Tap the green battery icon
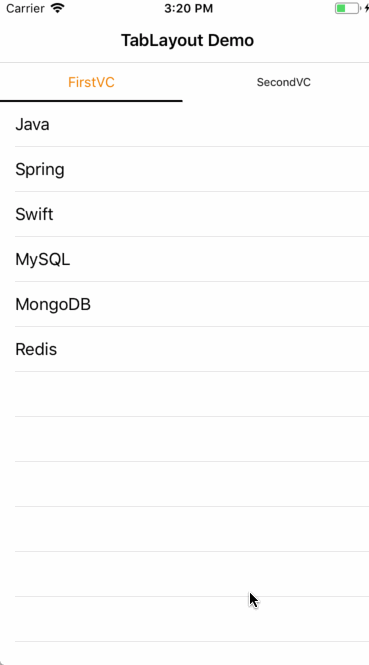This screenshot has width=369, height=665. point(347,8)
